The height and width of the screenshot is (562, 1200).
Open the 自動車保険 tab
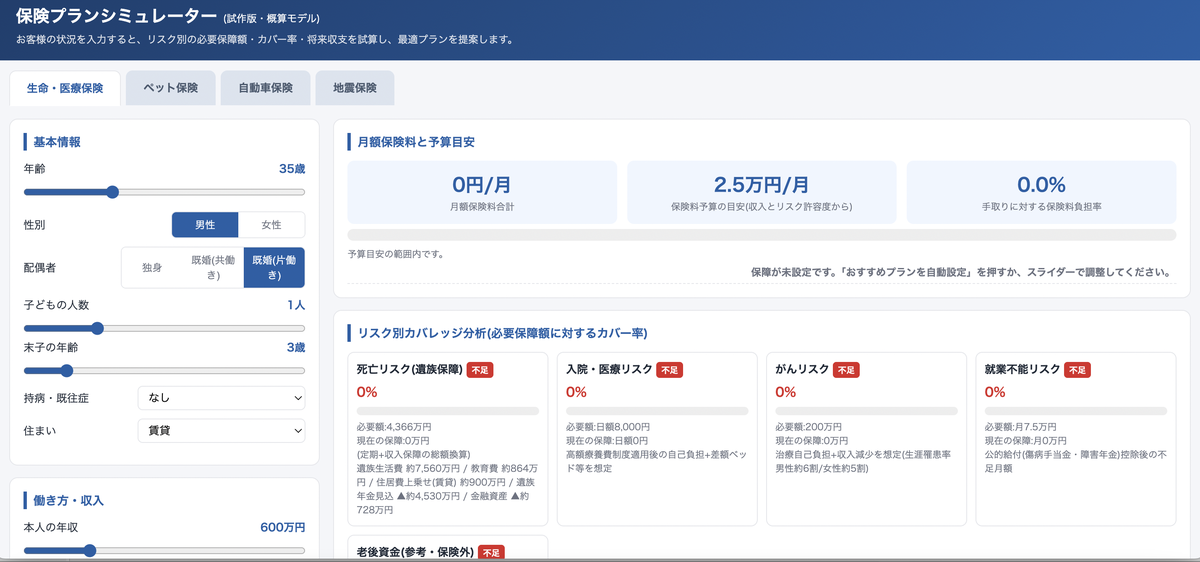coord(265,88)
